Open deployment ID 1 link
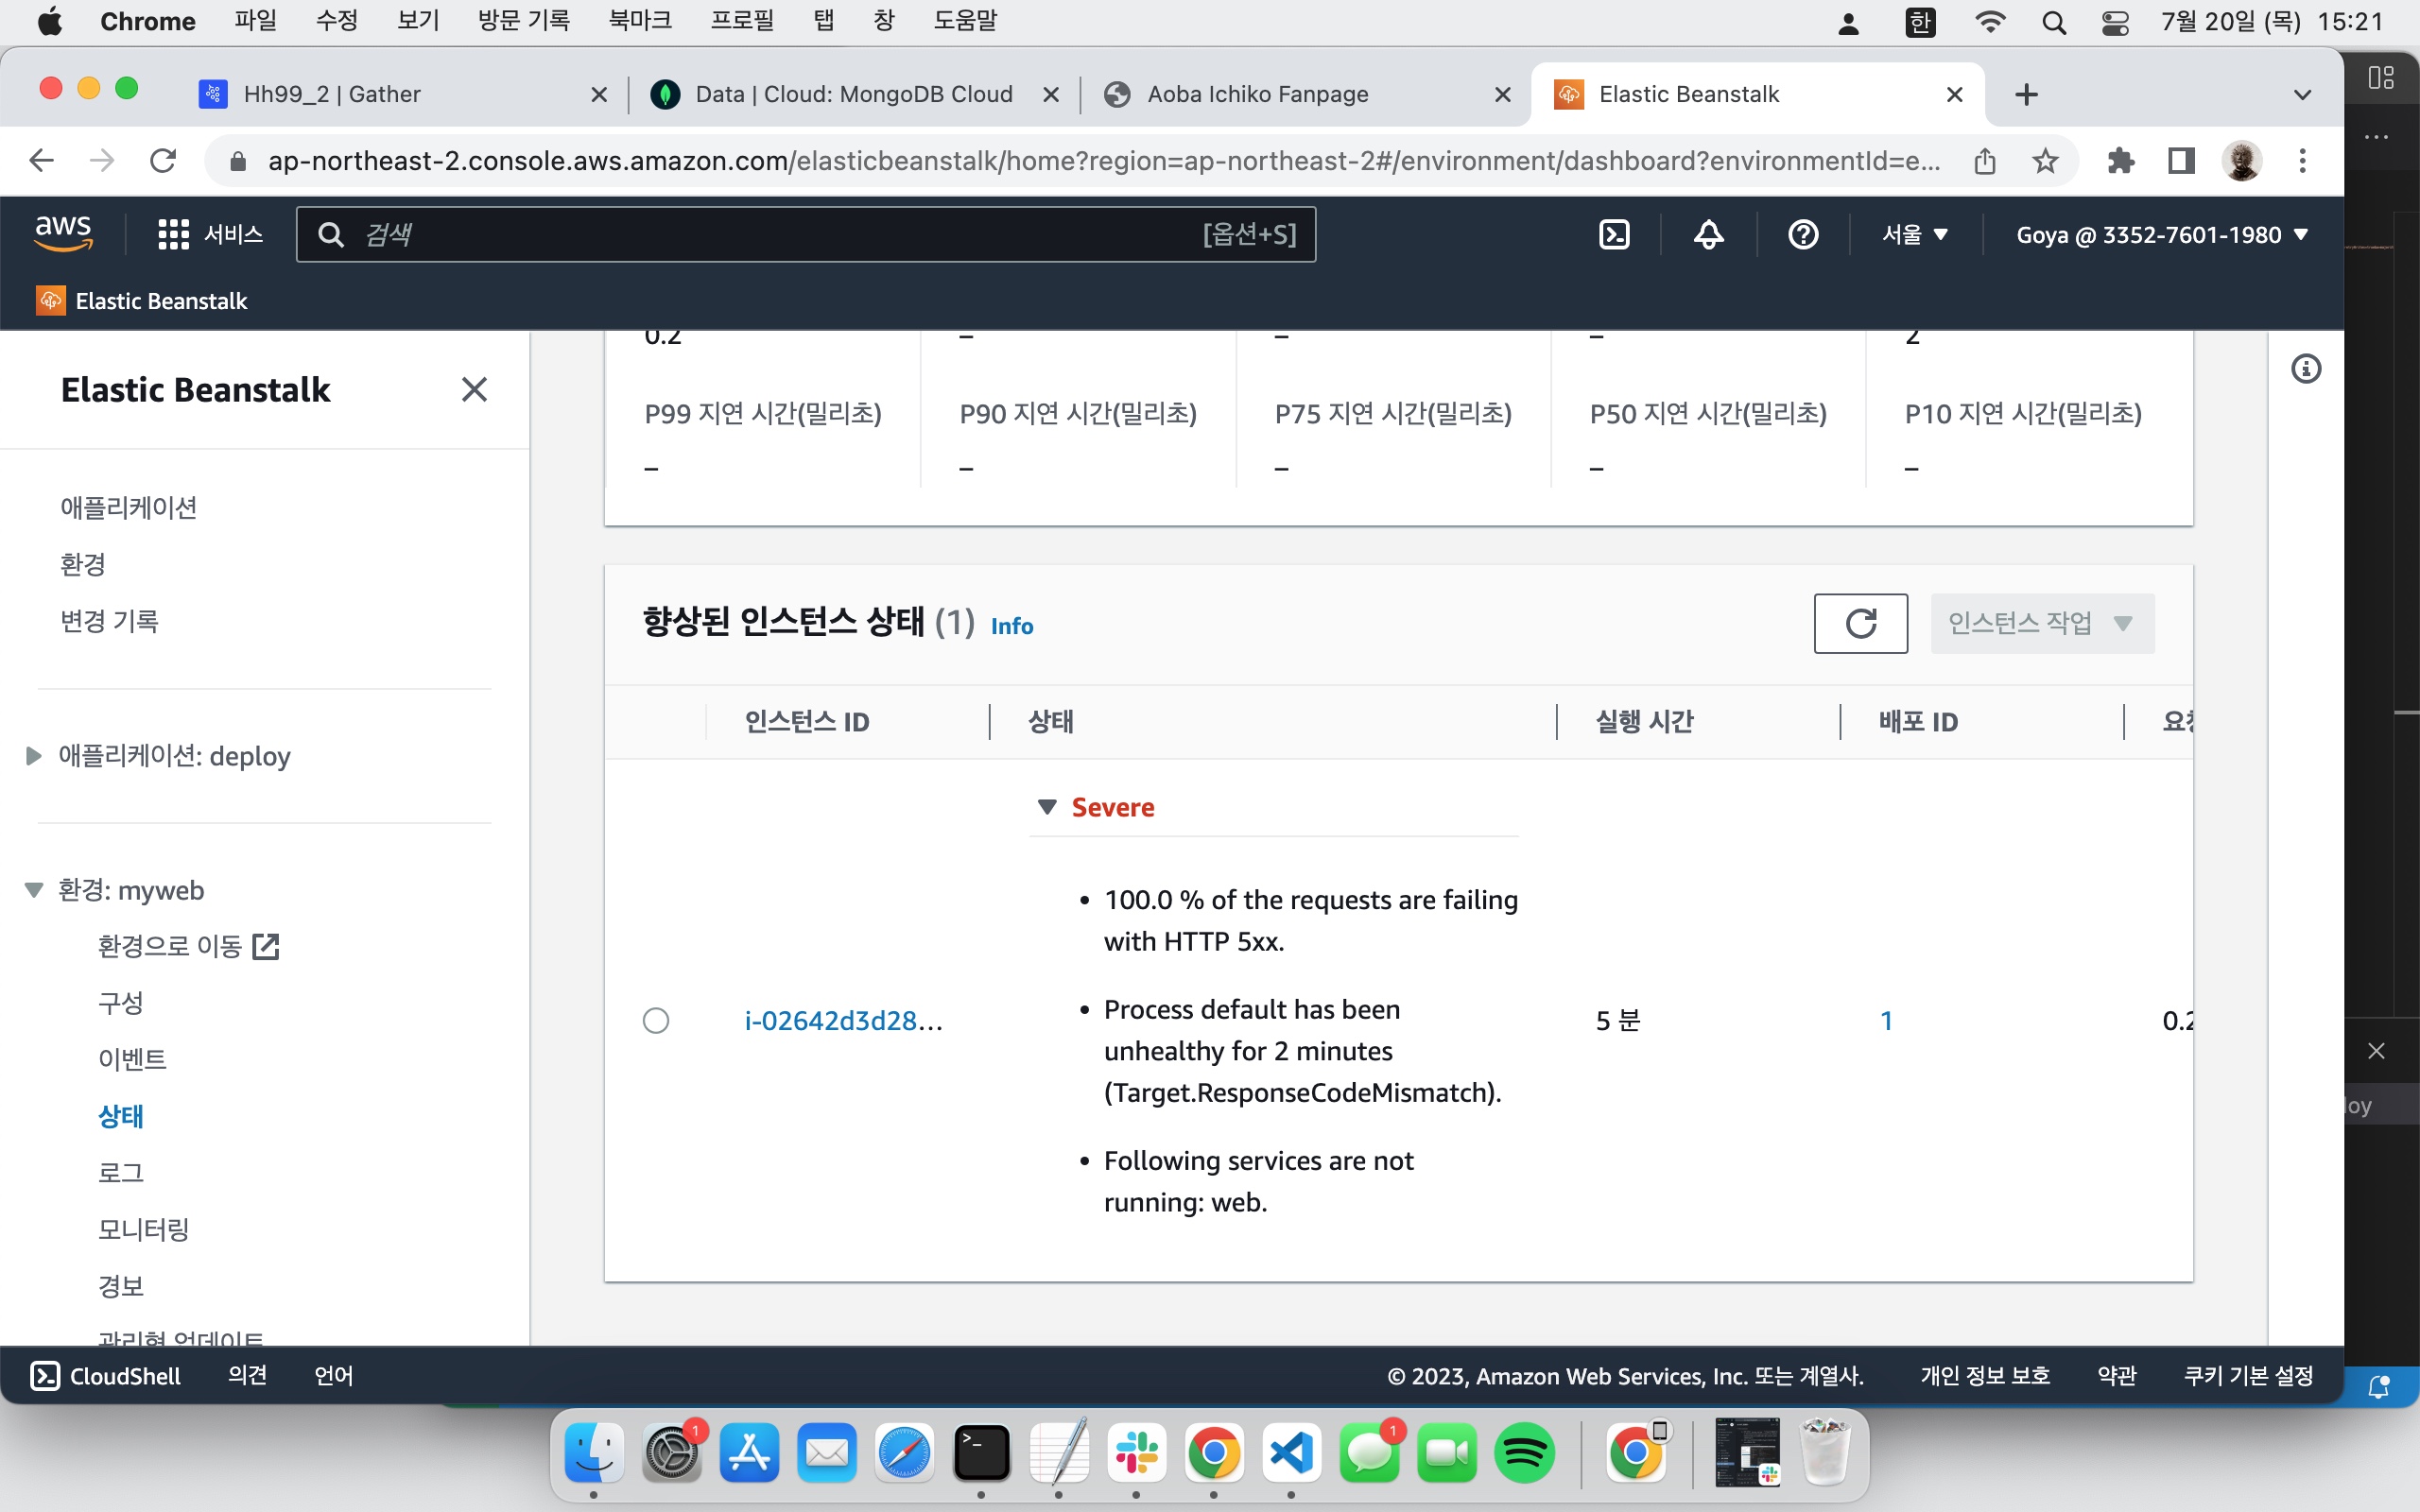The height and width of the screenshot is (1512, 2420). pos(1886,1020)
